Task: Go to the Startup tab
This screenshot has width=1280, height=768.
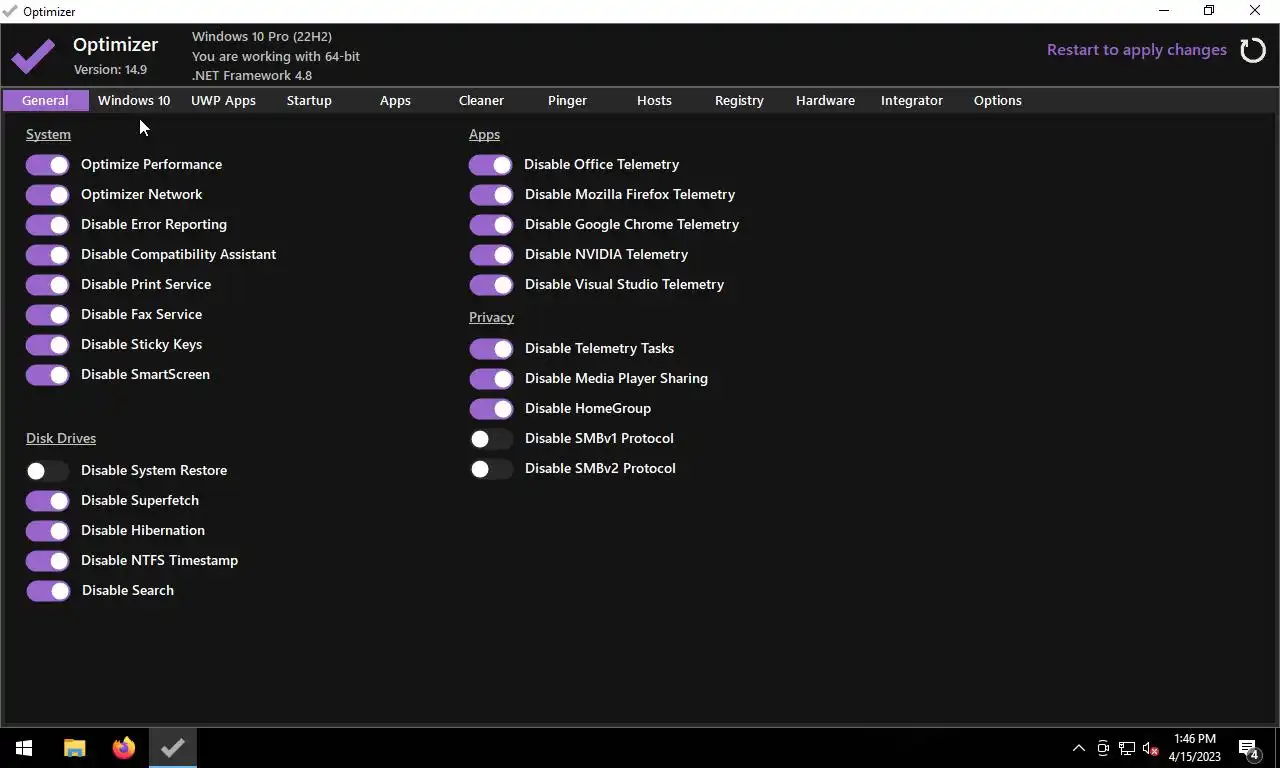Action: [309, 100]
